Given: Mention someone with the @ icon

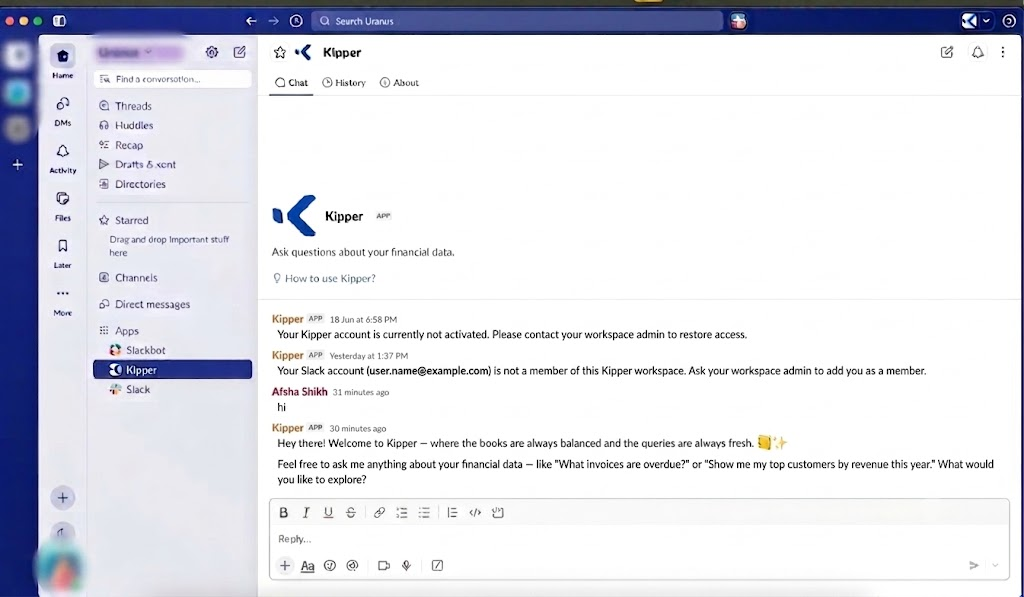Looking at the screenshot, I should click(x=352, y=566).
